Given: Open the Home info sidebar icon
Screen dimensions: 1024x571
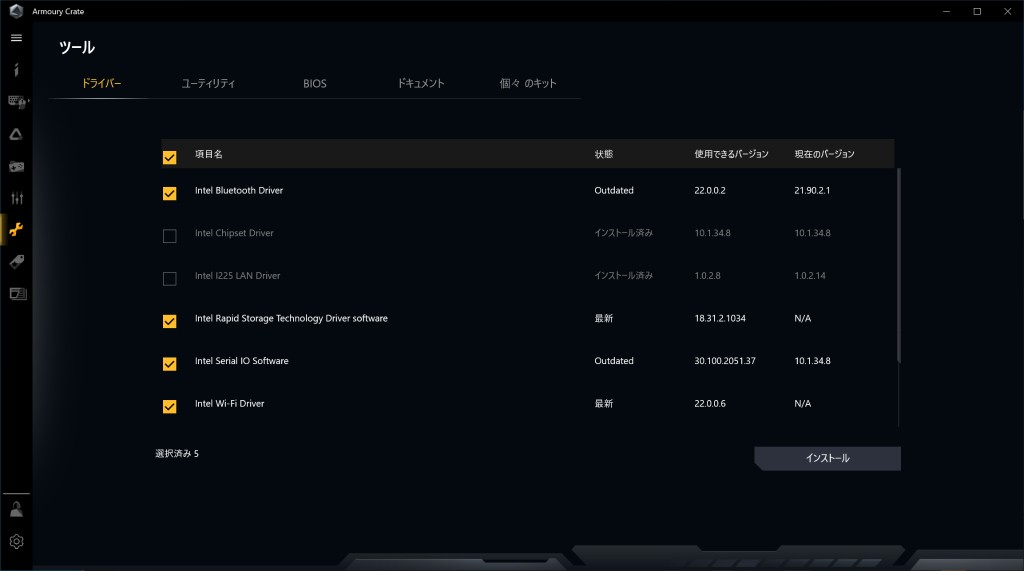Looking at the screenshot, I should click(x=16, y=69).
